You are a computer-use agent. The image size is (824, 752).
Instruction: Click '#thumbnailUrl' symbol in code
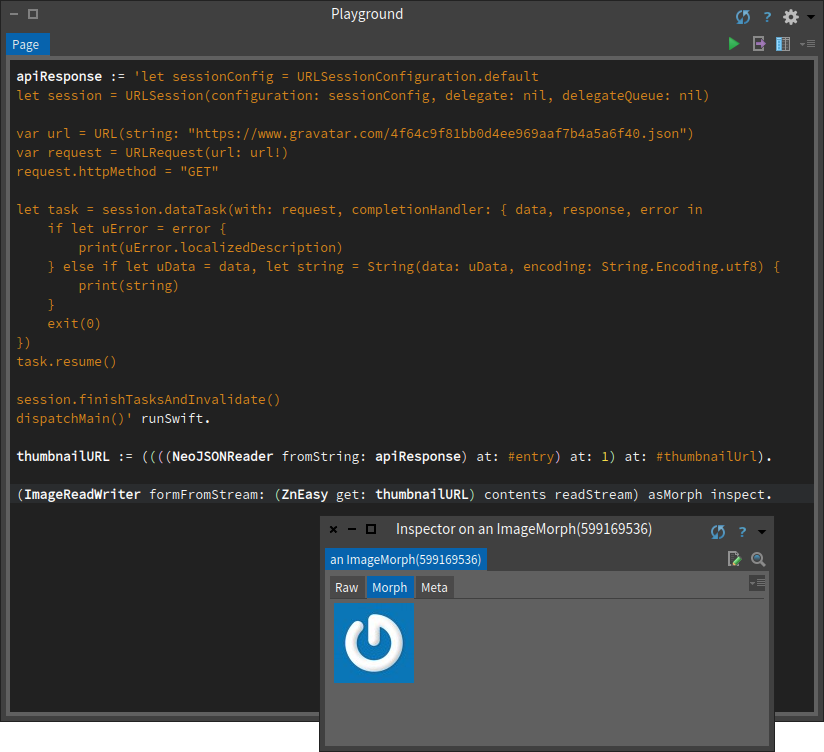point(707,456)
